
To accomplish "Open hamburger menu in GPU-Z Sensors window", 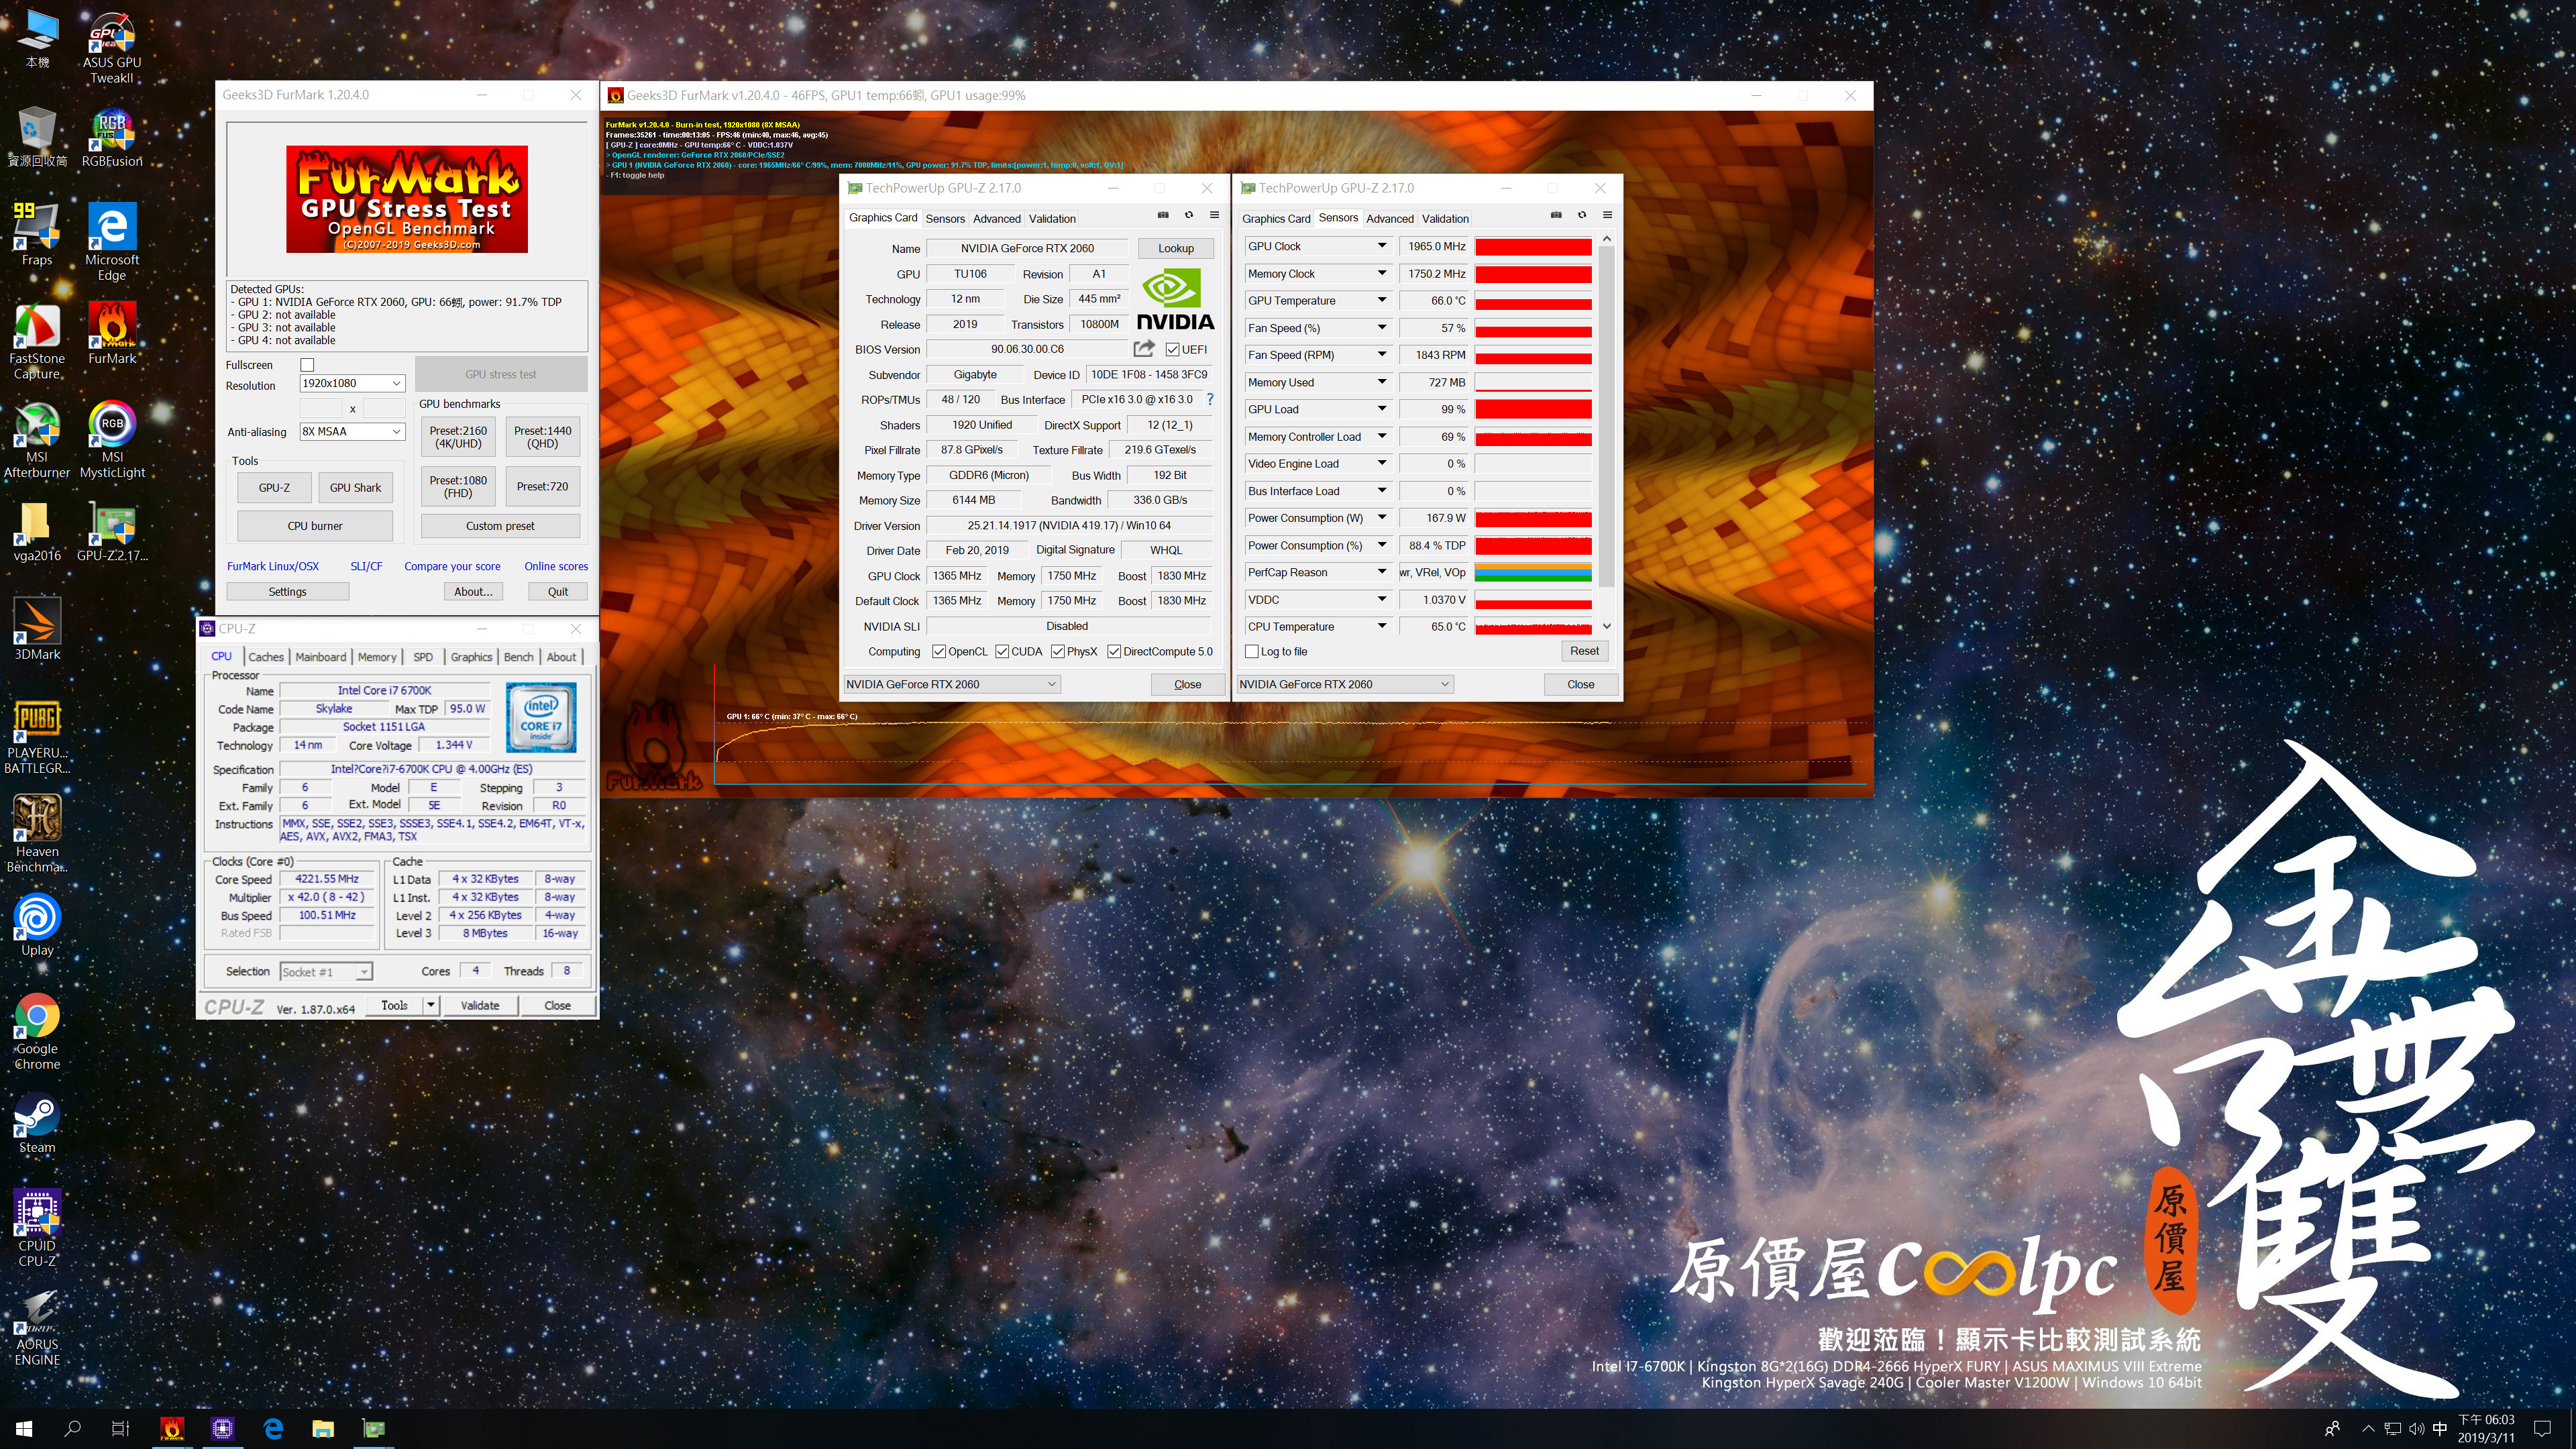I will point(1608,215).
